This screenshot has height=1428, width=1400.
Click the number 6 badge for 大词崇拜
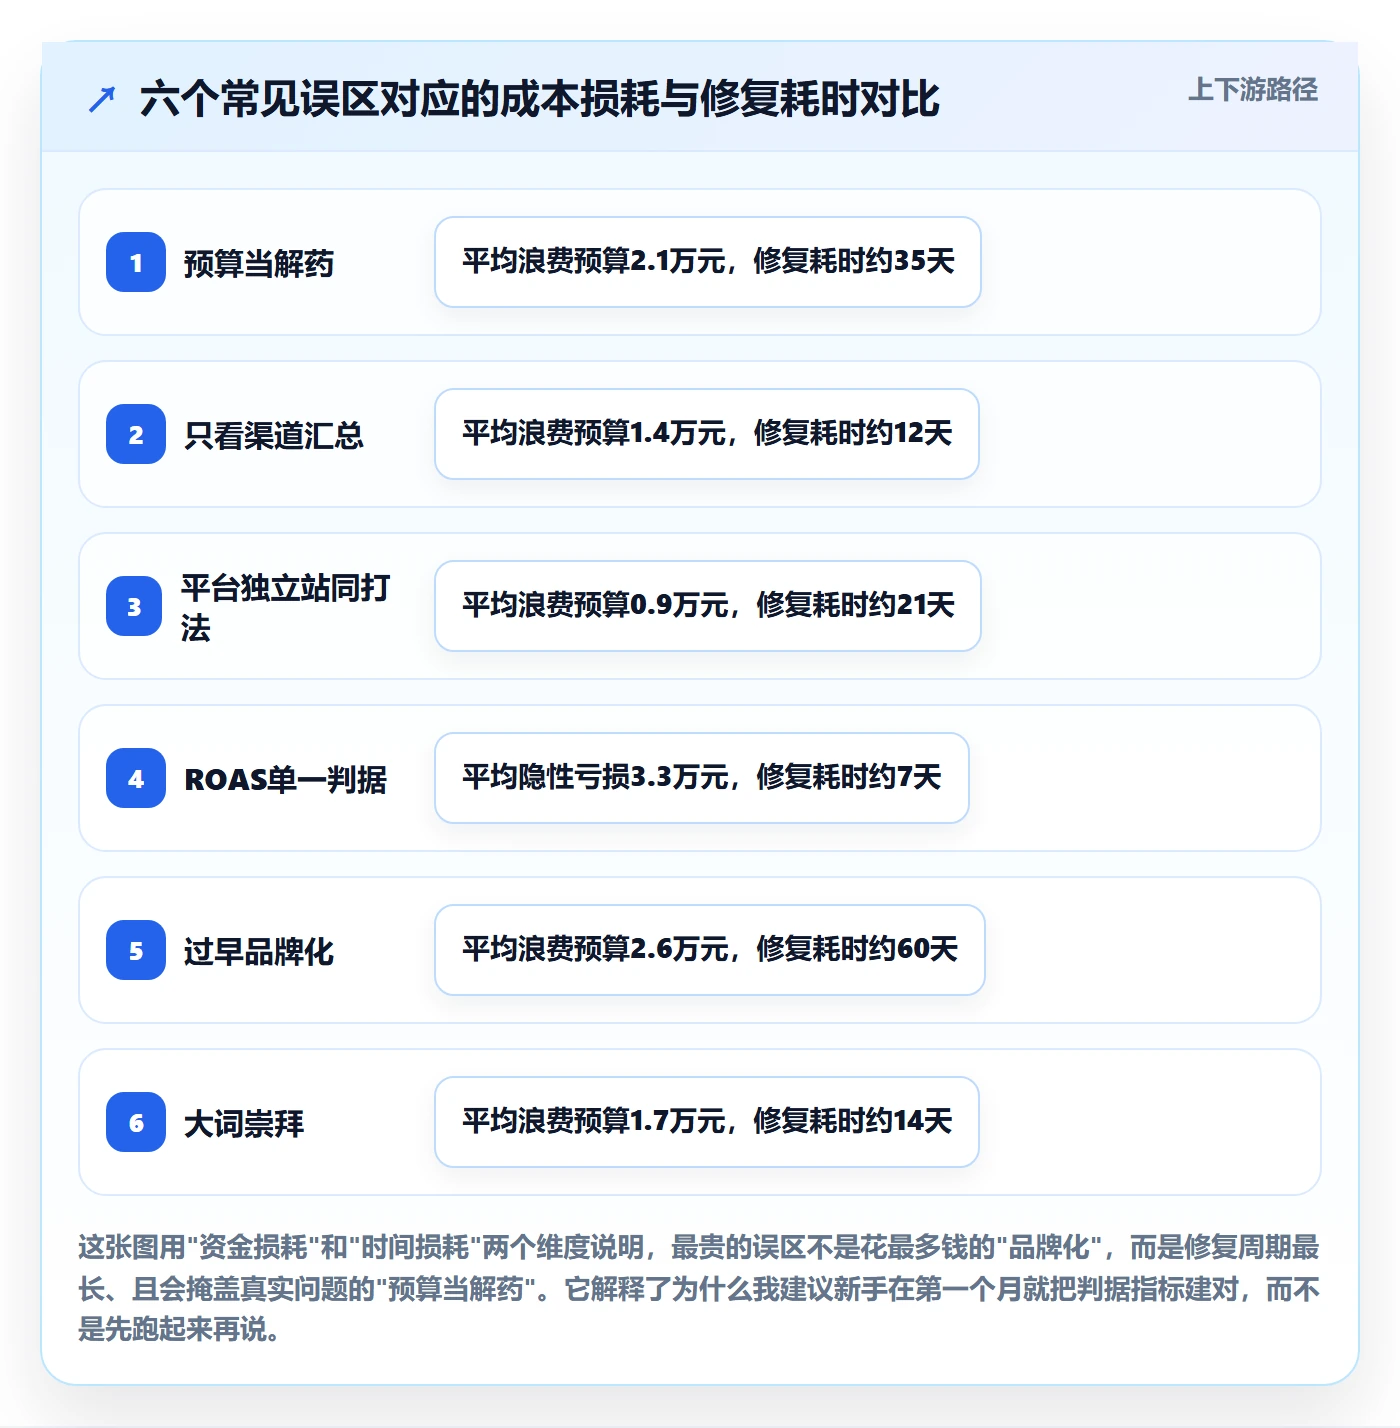(136, 1122)
